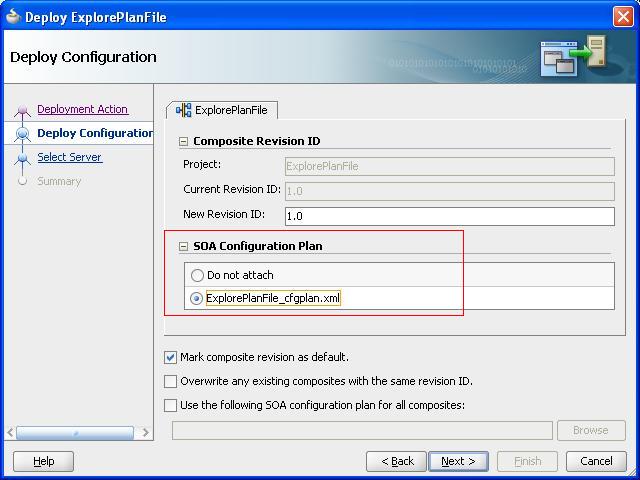Click the Cancel button
This screenshot has height=480, width=640.
pyautogui.click(x=596, y=461)
